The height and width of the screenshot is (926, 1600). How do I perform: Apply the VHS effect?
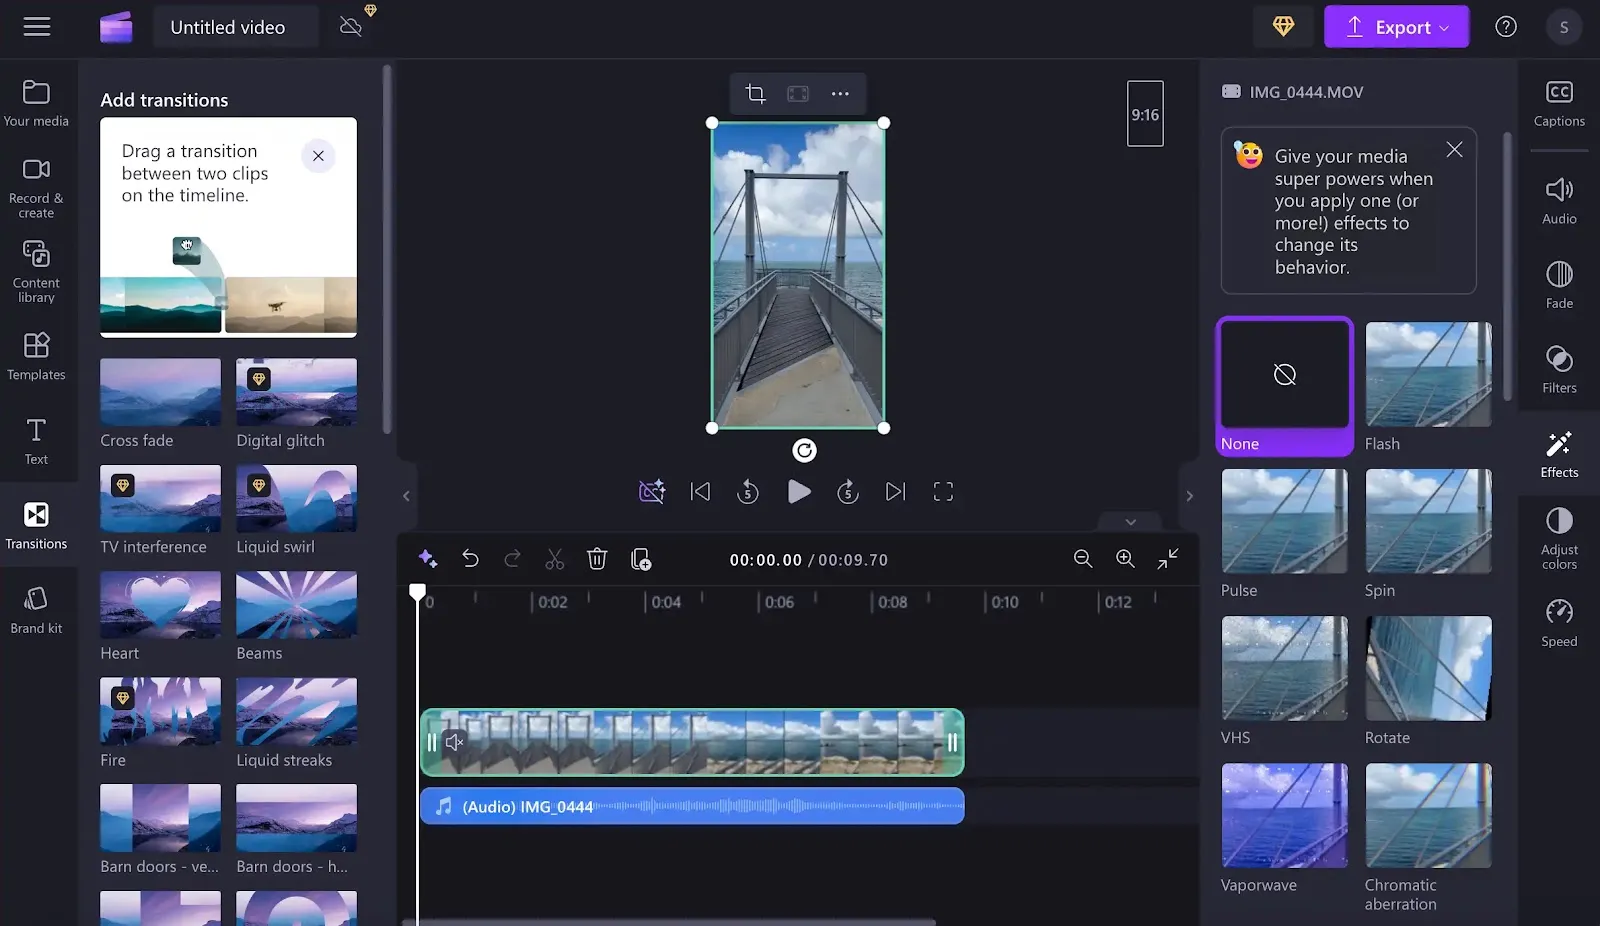(x=1284, y=681)
